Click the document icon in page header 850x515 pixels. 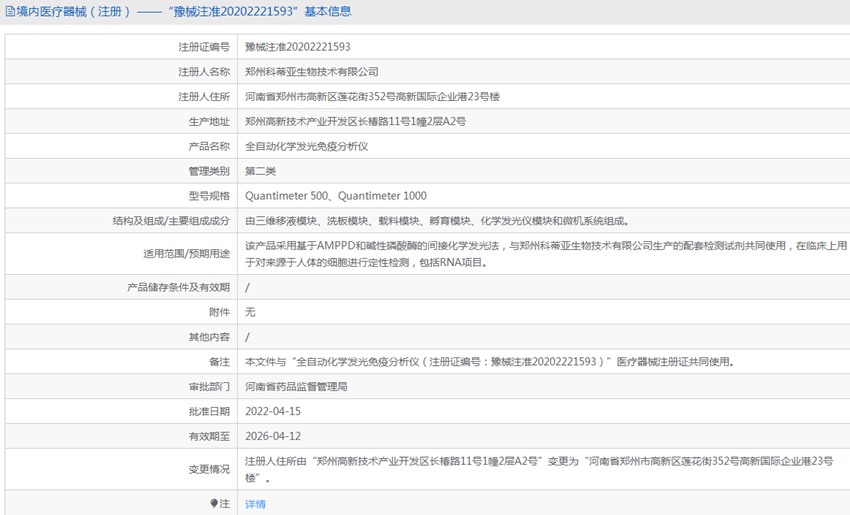click(x=10, y=11)
